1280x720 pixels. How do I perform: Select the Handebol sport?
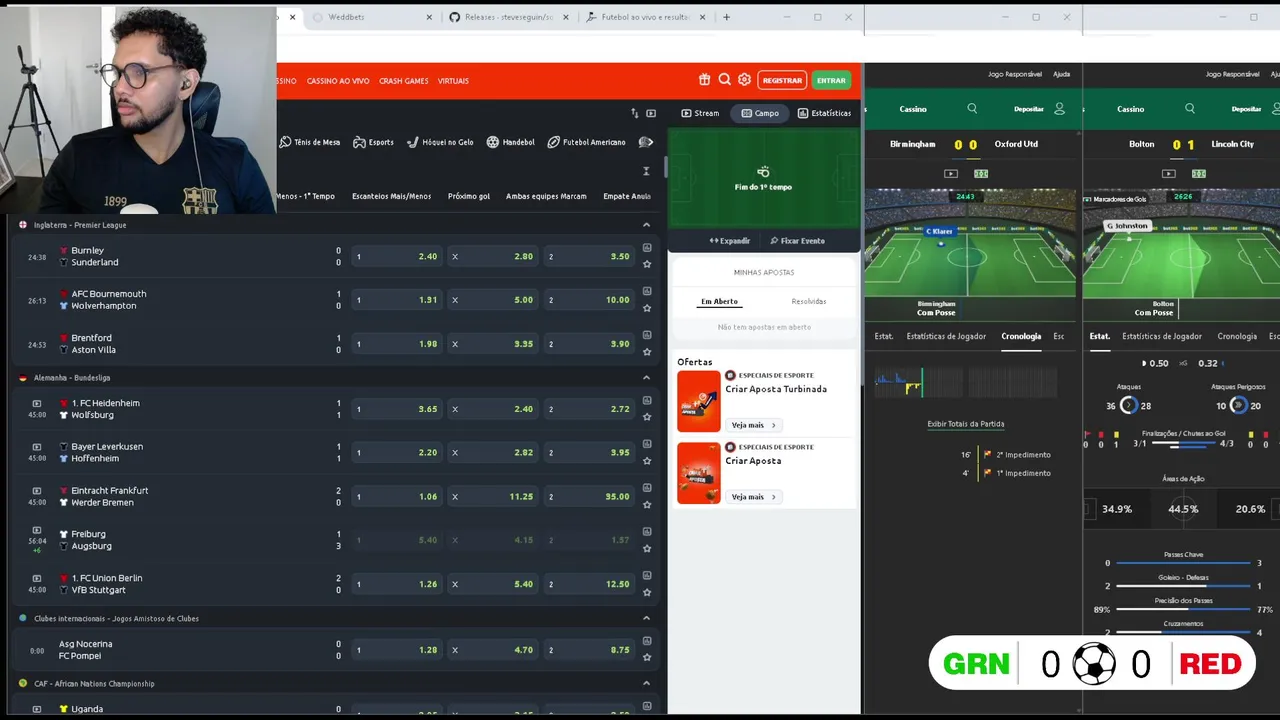click(x=511, y=142)
